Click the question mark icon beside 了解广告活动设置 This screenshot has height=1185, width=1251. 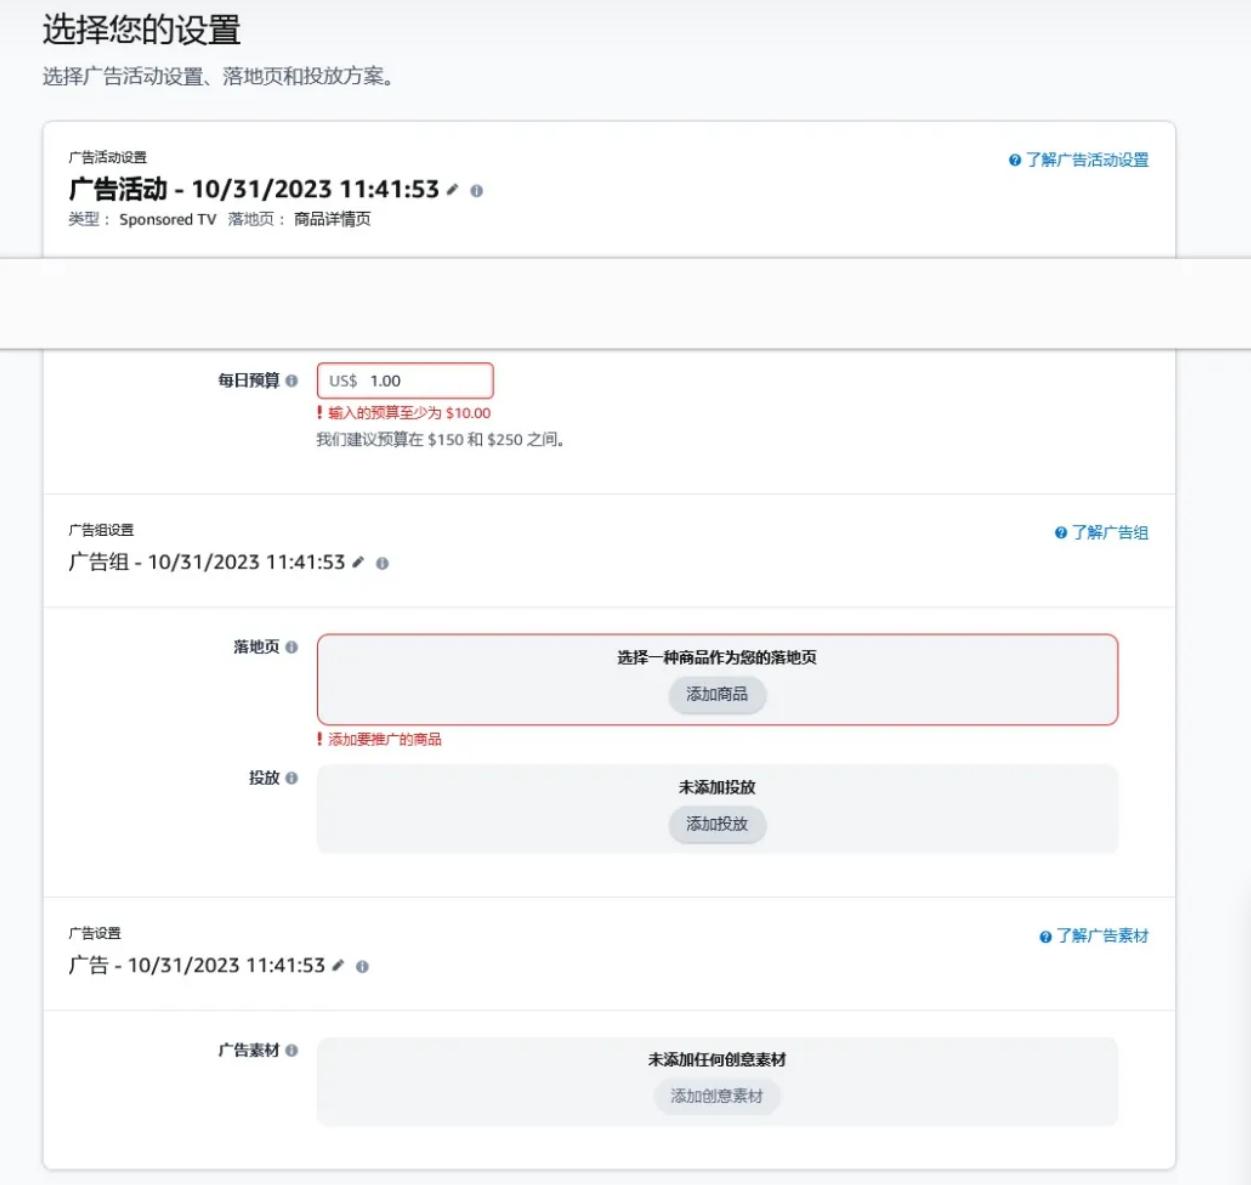pos(1015,160)
